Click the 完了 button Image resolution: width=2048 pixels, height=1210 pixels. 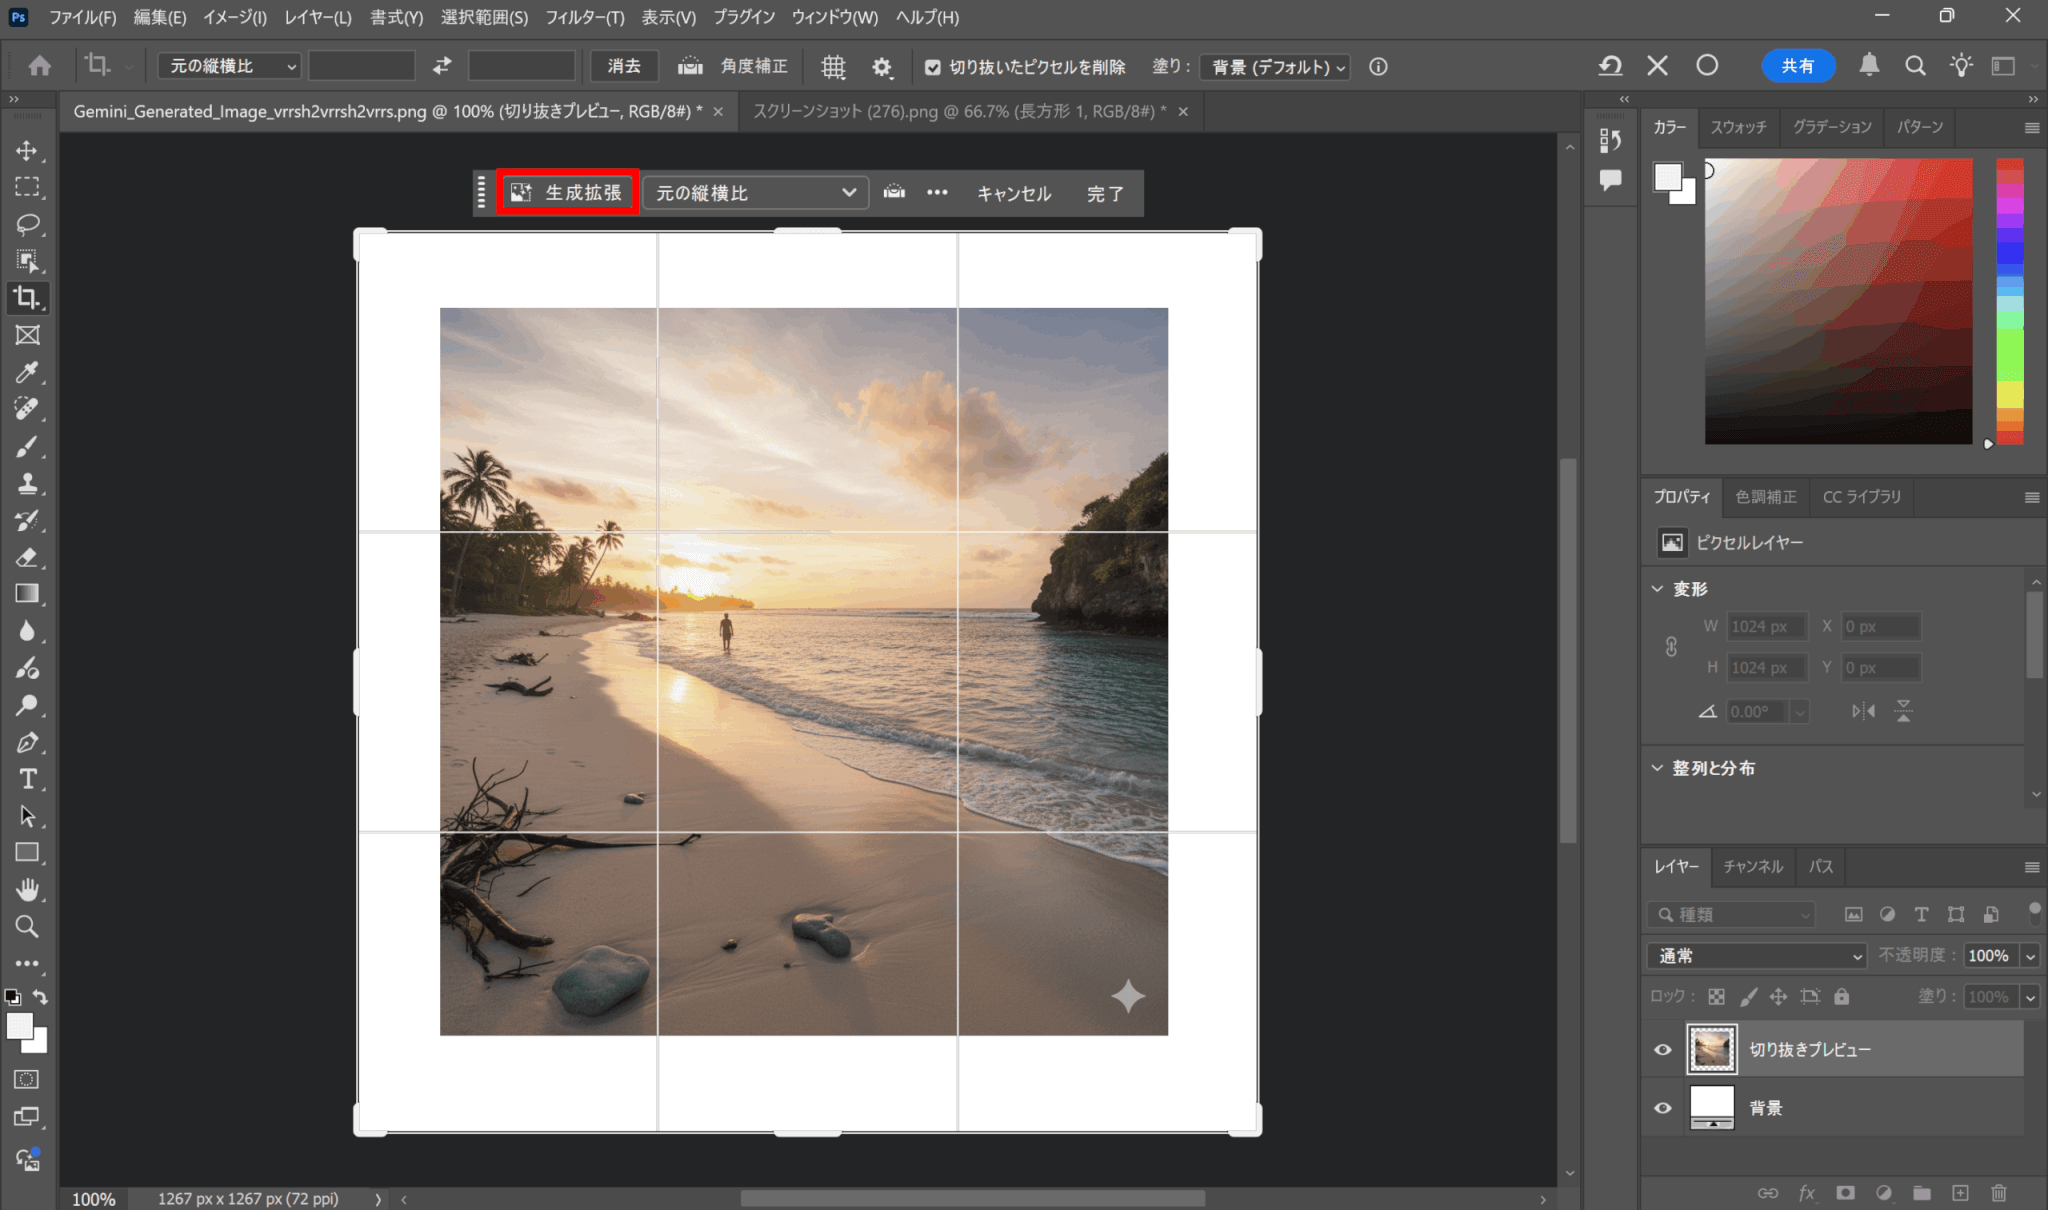coord(1105,194)
